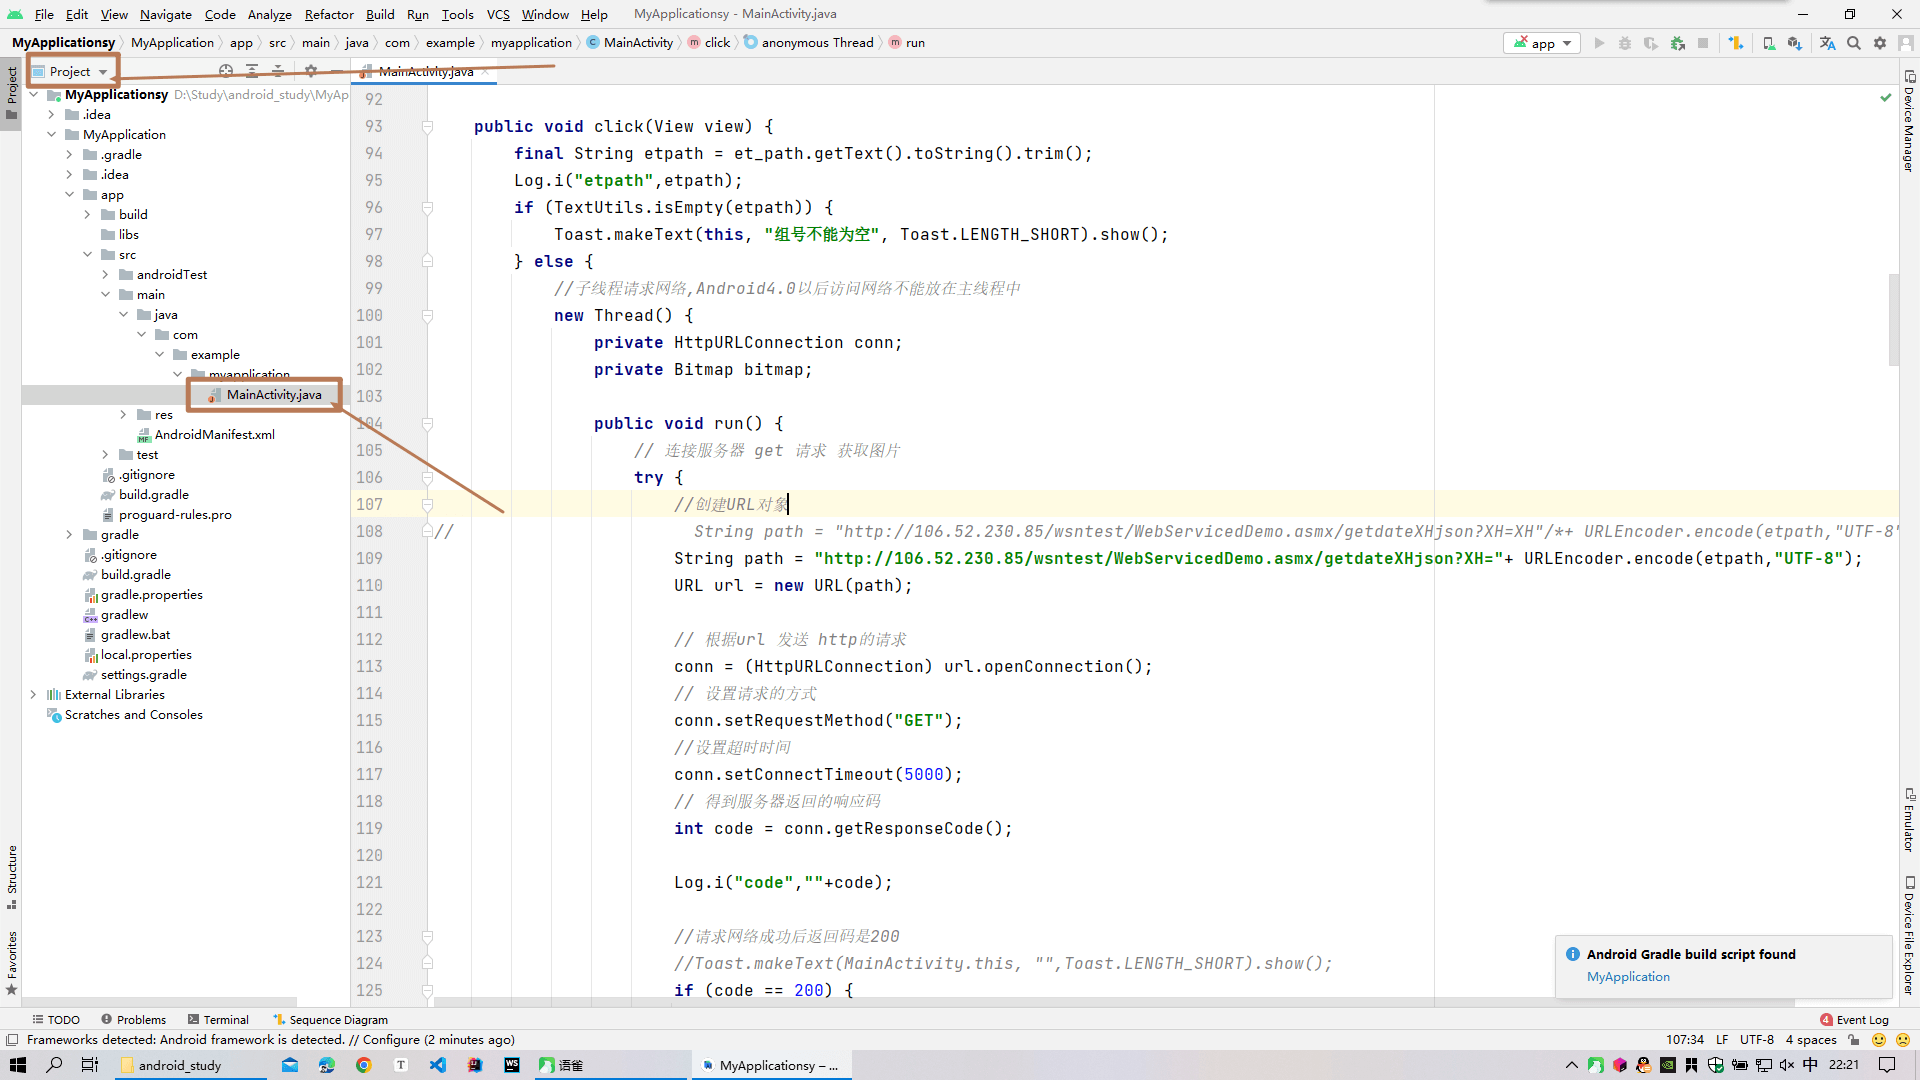This screenshot has height=1080, width=1920.
Task: Open the Refactor menu
Action: 329,14
